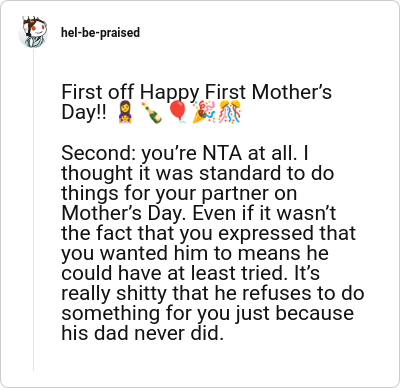The width and height of the screenshot is (400, 388).
Task: Click the word "expressed" in the comment
Action: (x=266, y=233)
